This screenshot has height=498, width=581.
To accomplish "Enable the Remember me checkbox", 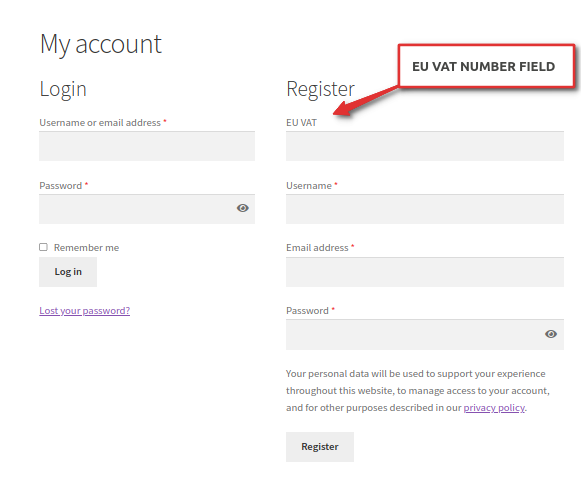I will (x=43, y=247).
